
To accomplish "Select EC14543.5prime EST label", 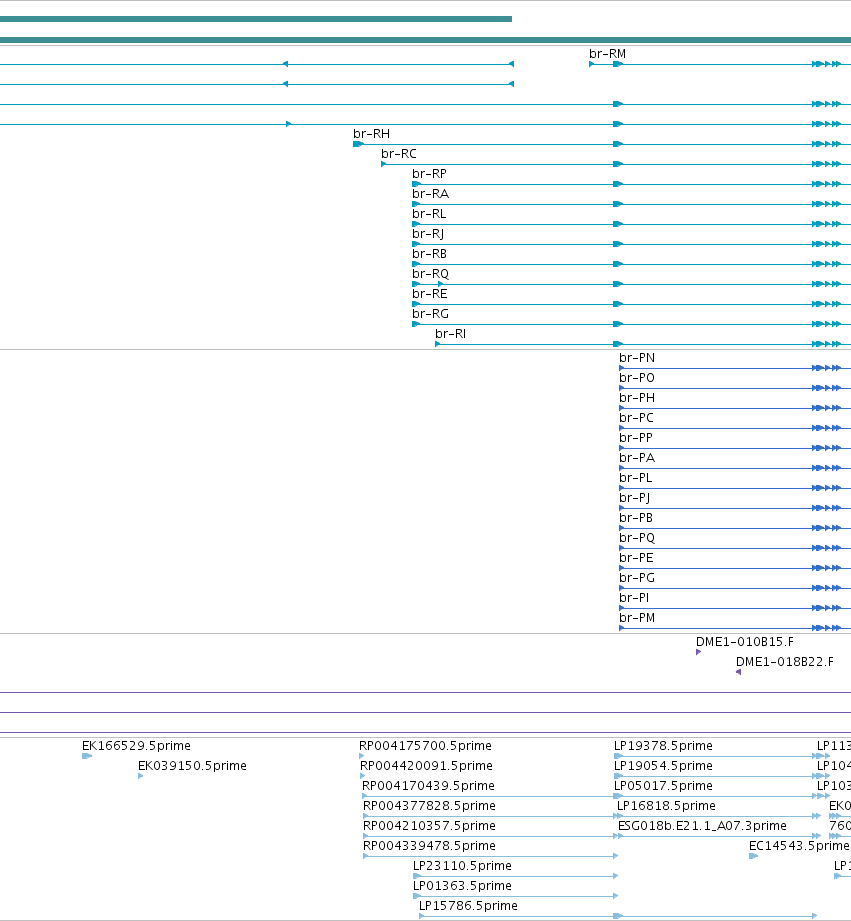I will coord(799,845).
